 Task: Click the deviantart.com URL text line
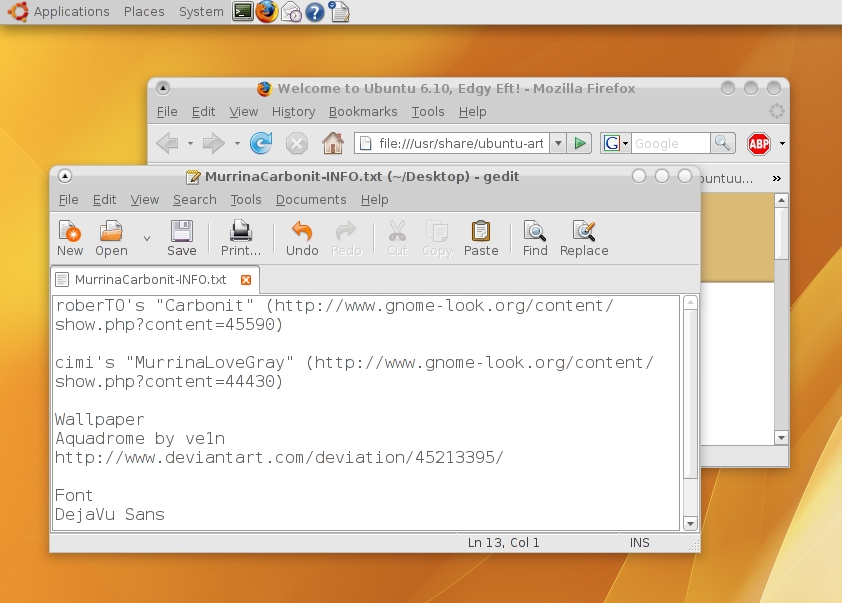(279, 457)
